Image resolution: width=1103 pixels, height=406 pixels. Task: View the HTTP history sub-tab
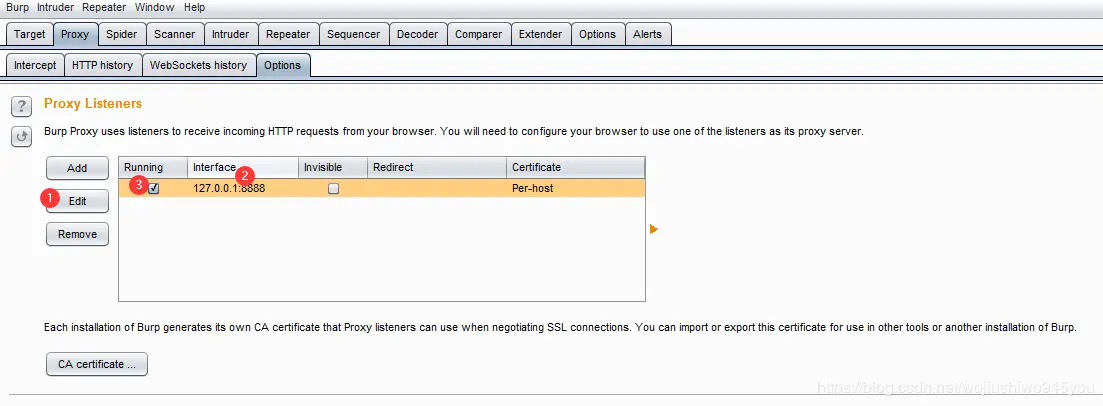click(103, 65)
